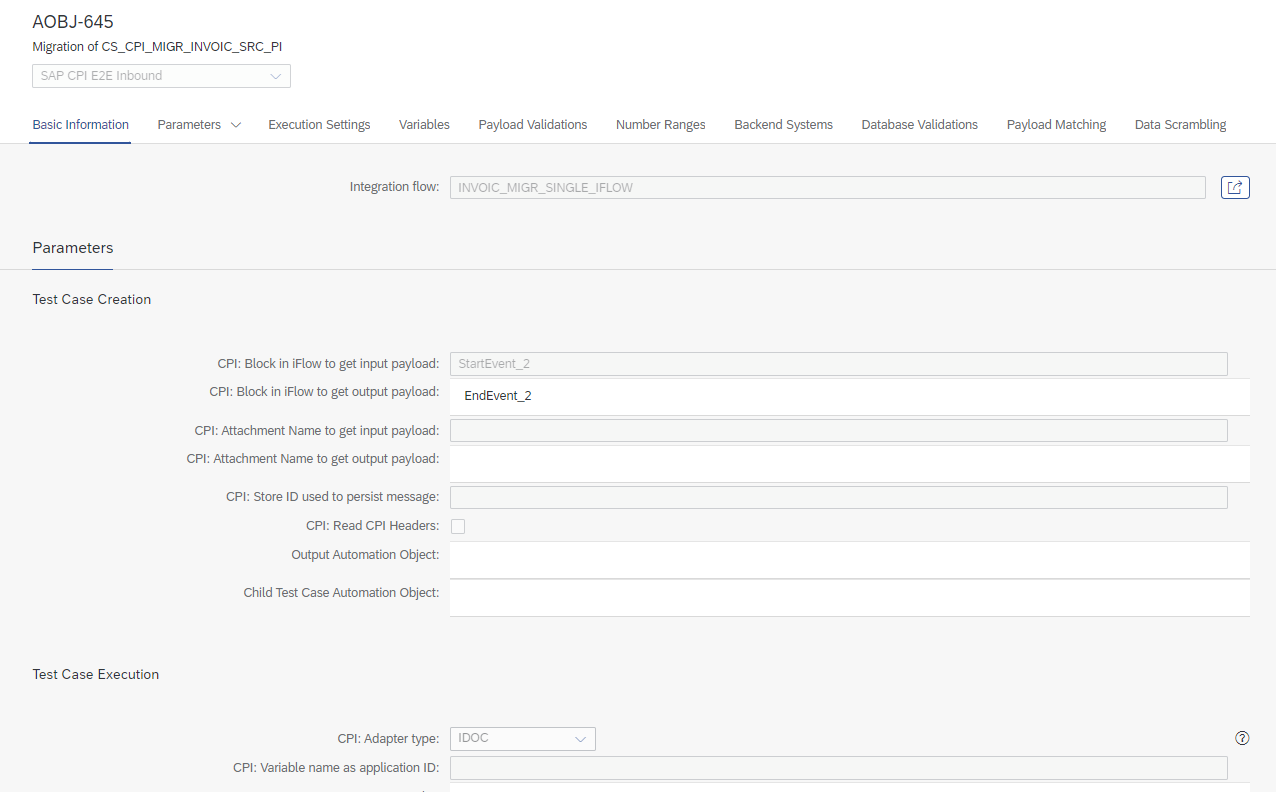This screenshot has width=1276, height=792.
Task: Open the Number Ranges tab
Action: pyautogui.click(x=660, y=125)
